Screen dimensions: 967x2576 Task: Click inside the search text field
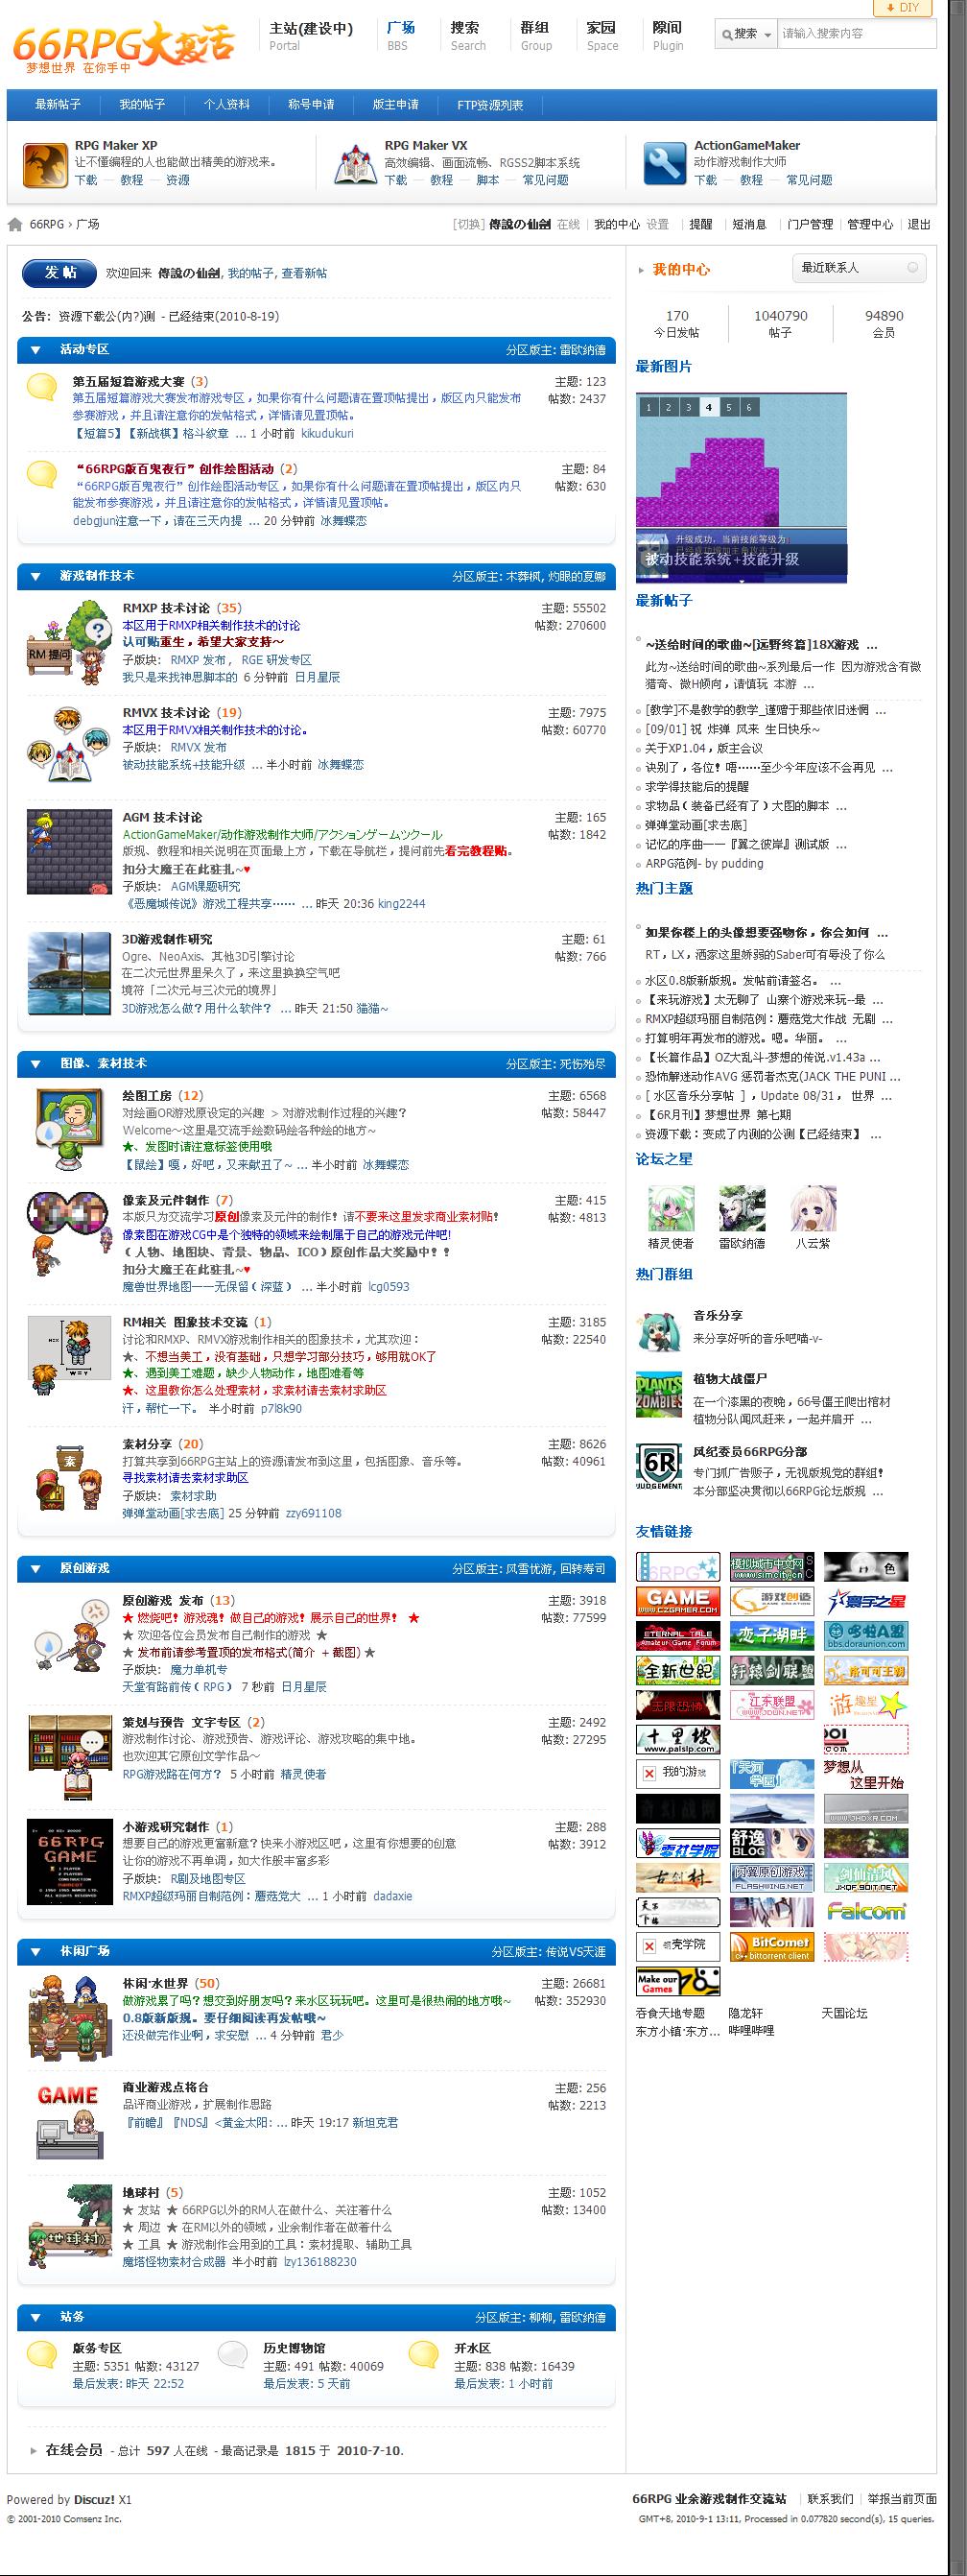[x=856, y=34]
